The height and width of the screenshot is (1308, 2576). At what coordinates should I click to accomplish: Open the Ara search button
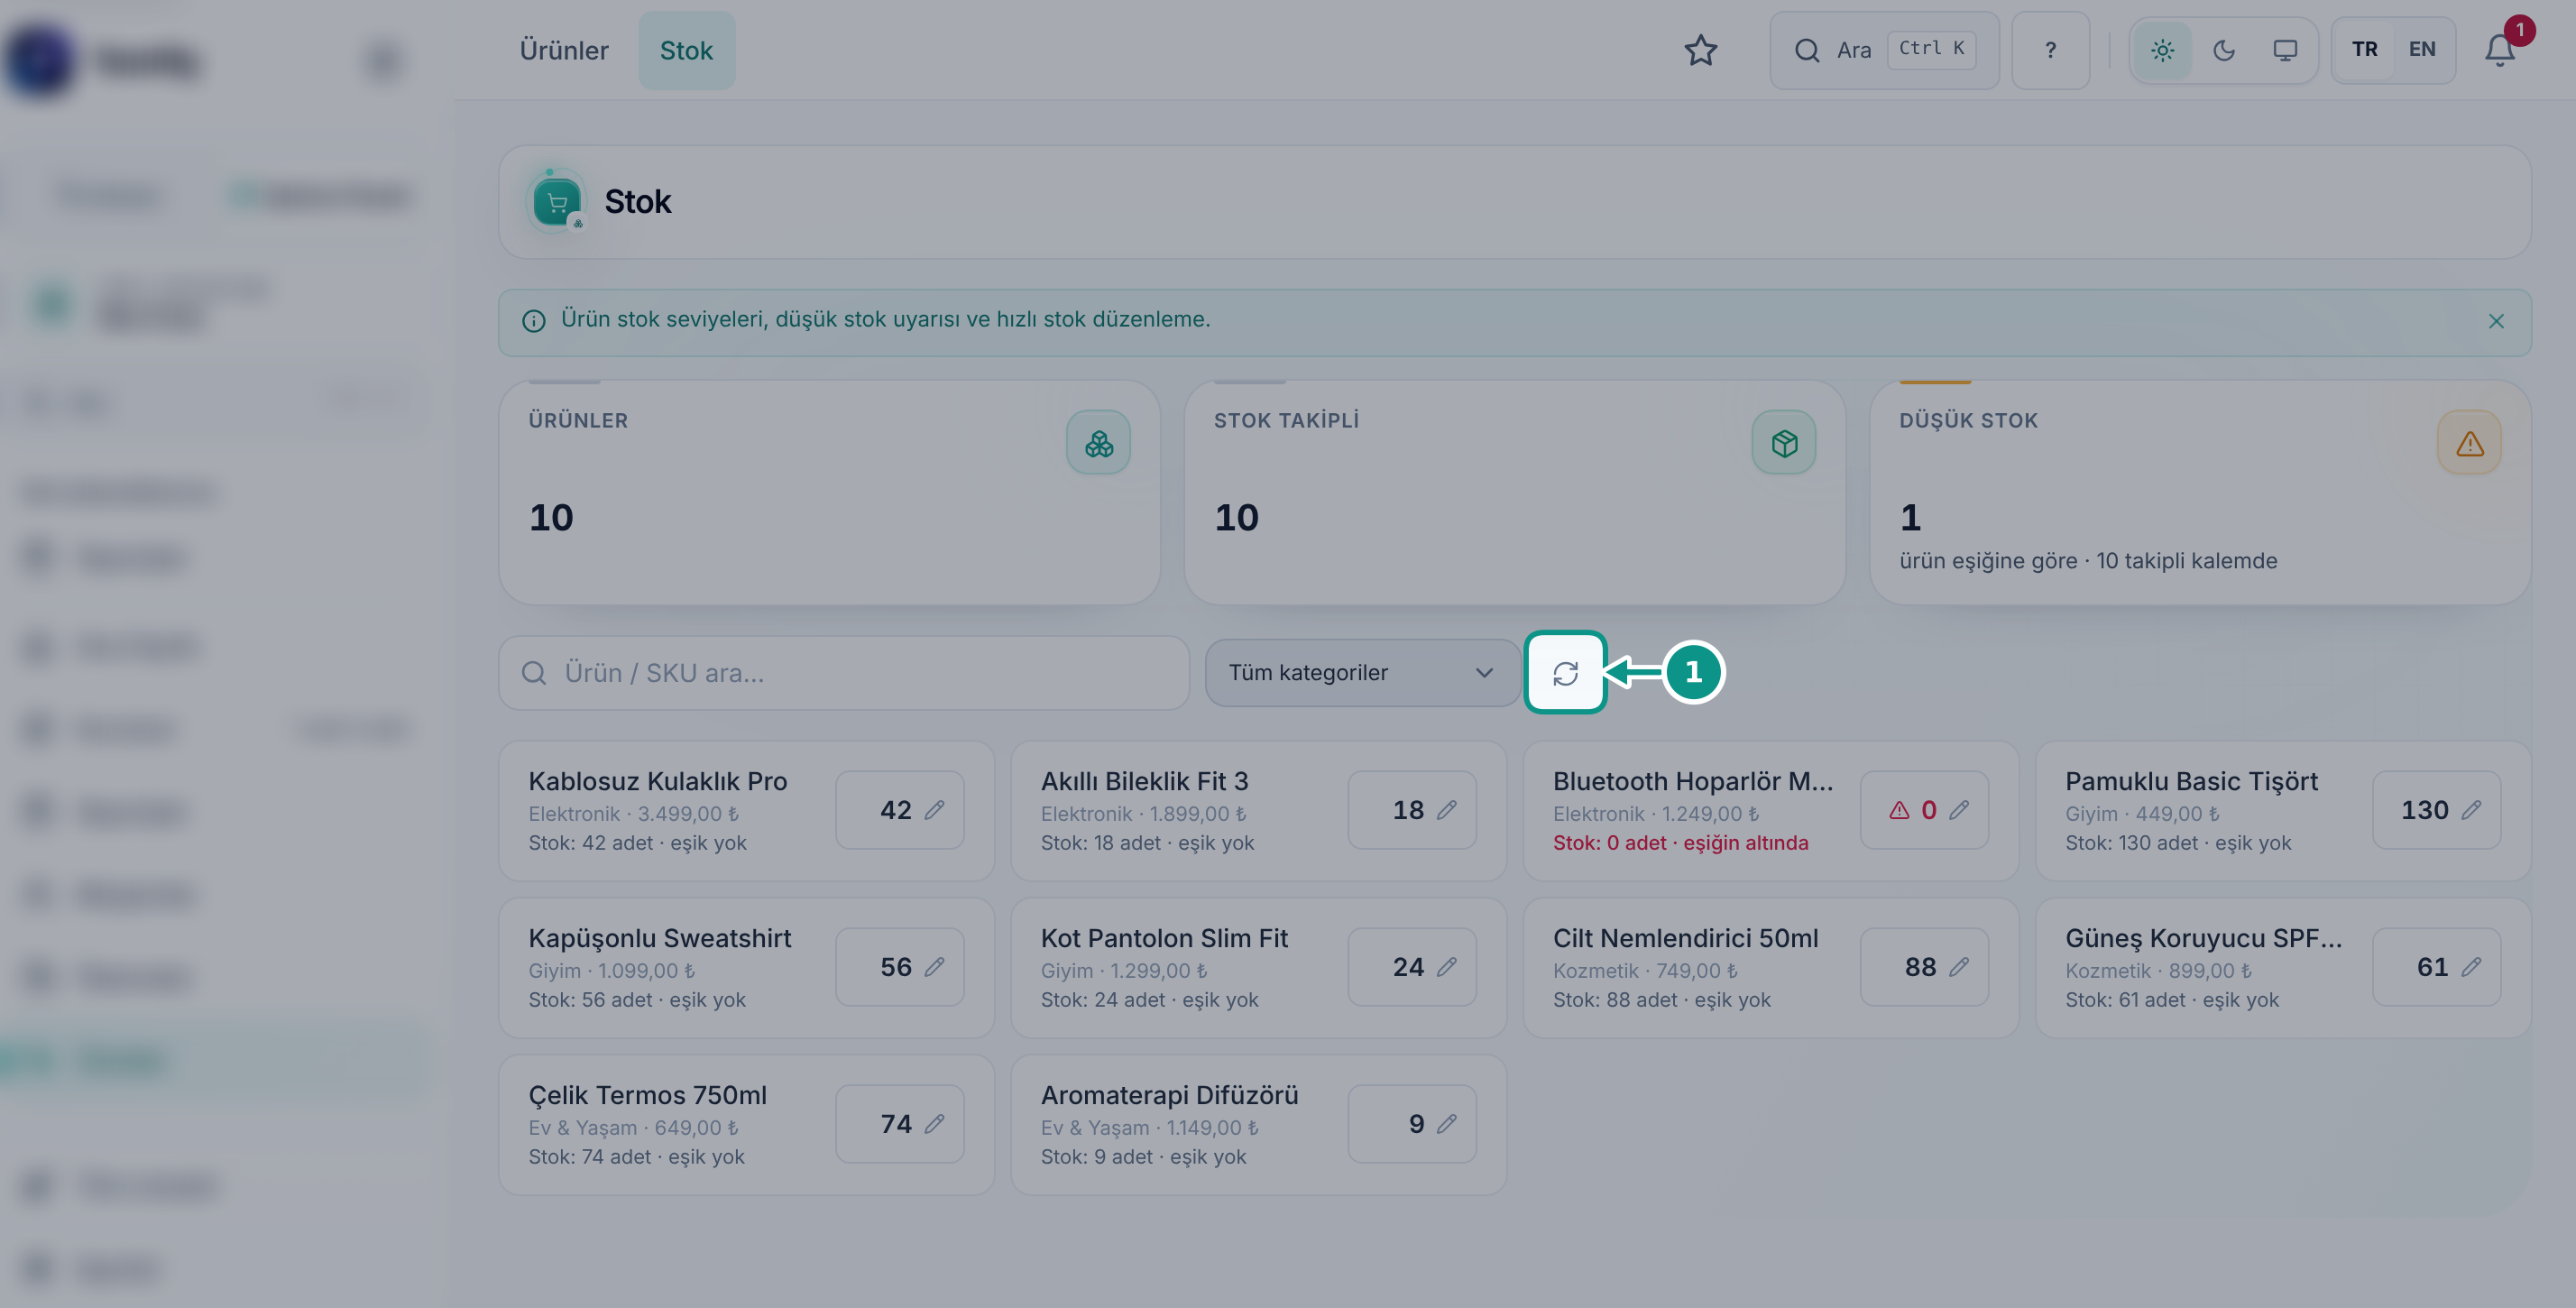[x=1884, y=50]
